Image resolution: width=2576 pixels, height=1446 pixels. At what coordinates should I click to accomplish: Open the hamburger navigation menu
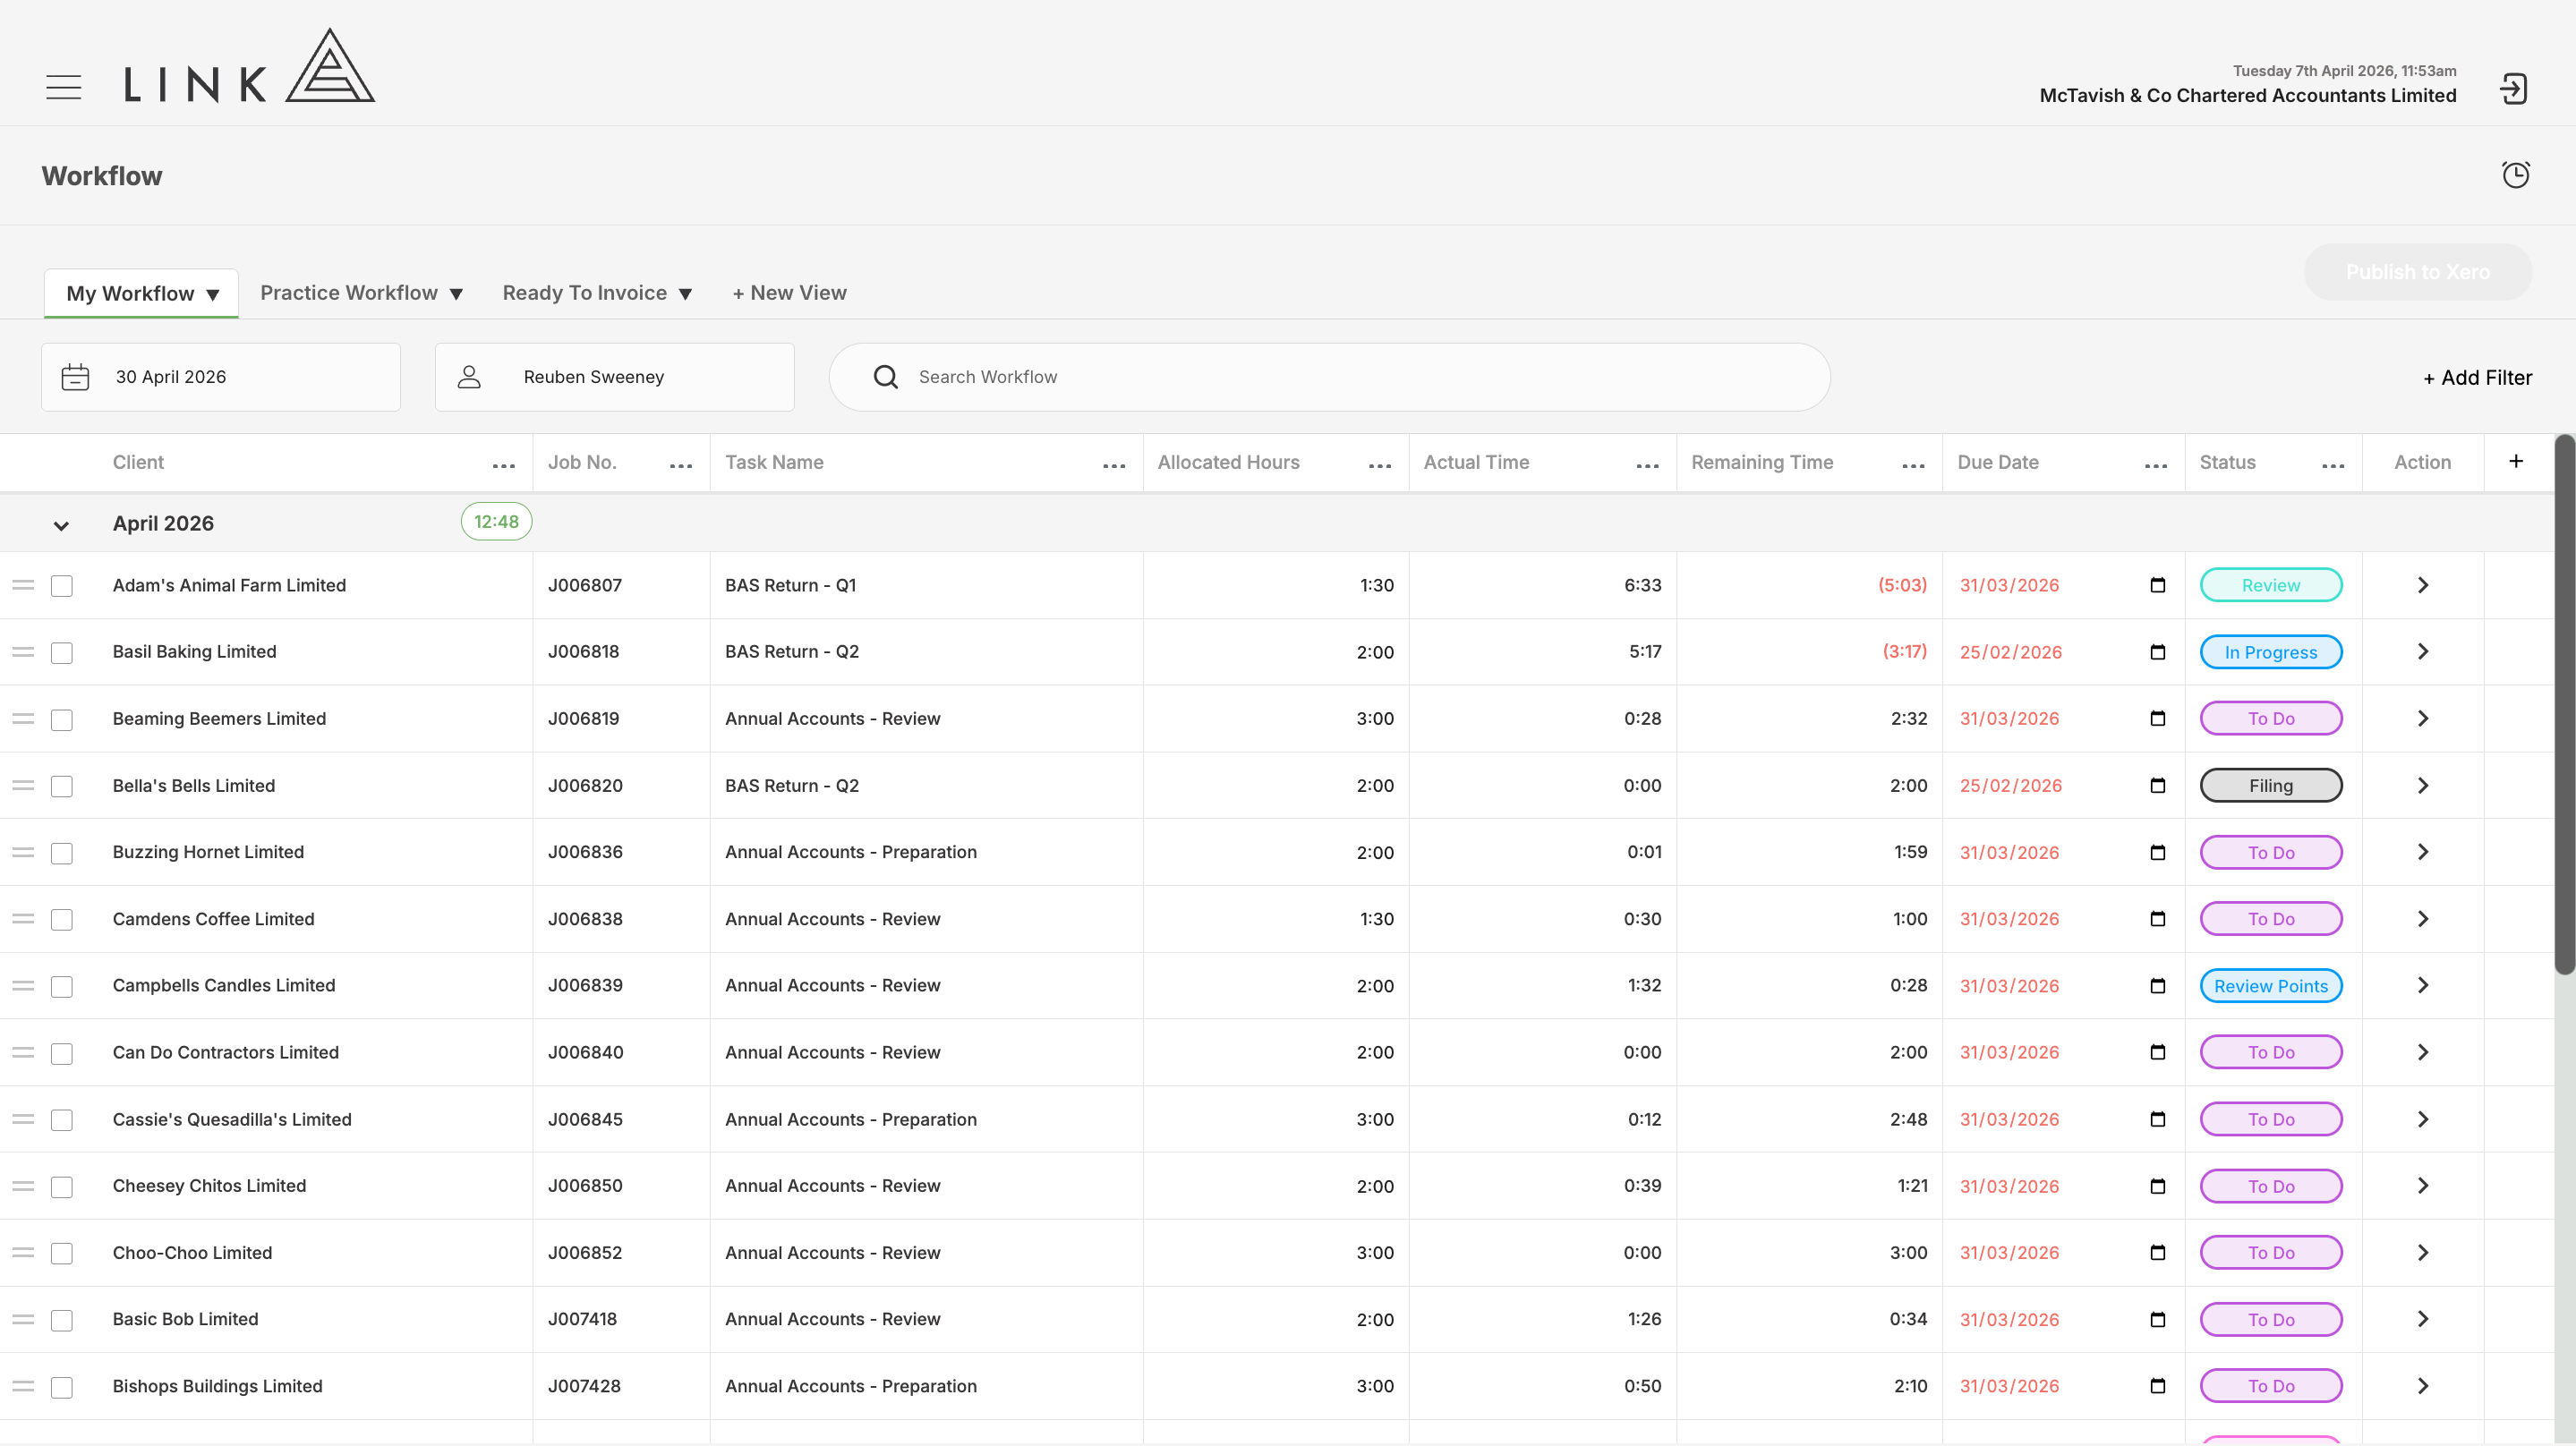[x=63, y=87]
